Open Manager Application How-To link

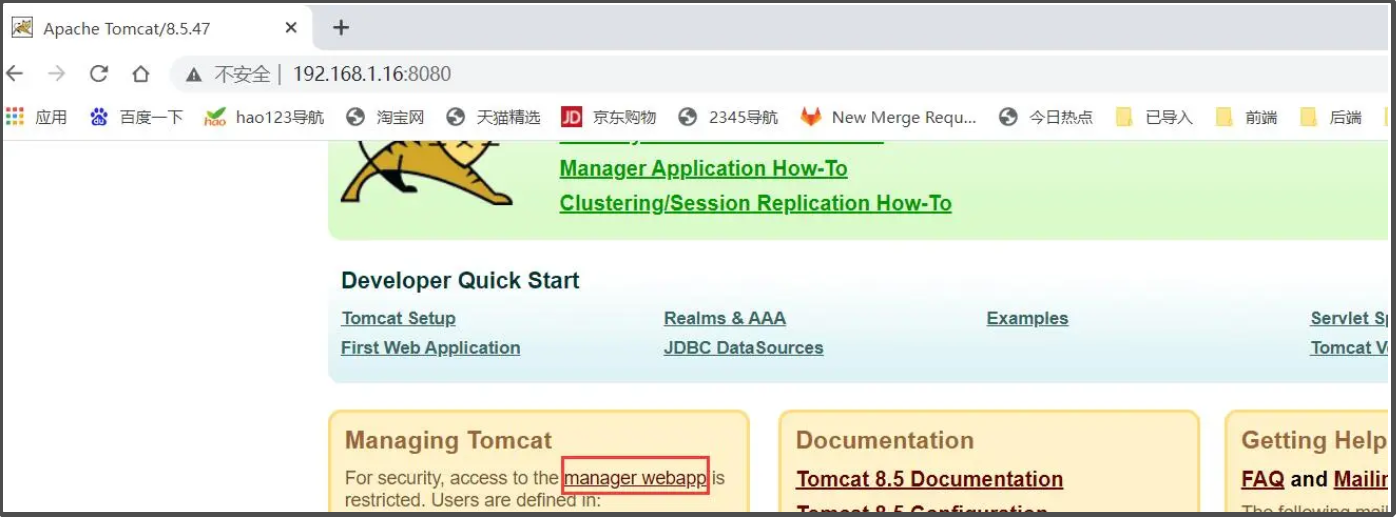tap(703, 169)
